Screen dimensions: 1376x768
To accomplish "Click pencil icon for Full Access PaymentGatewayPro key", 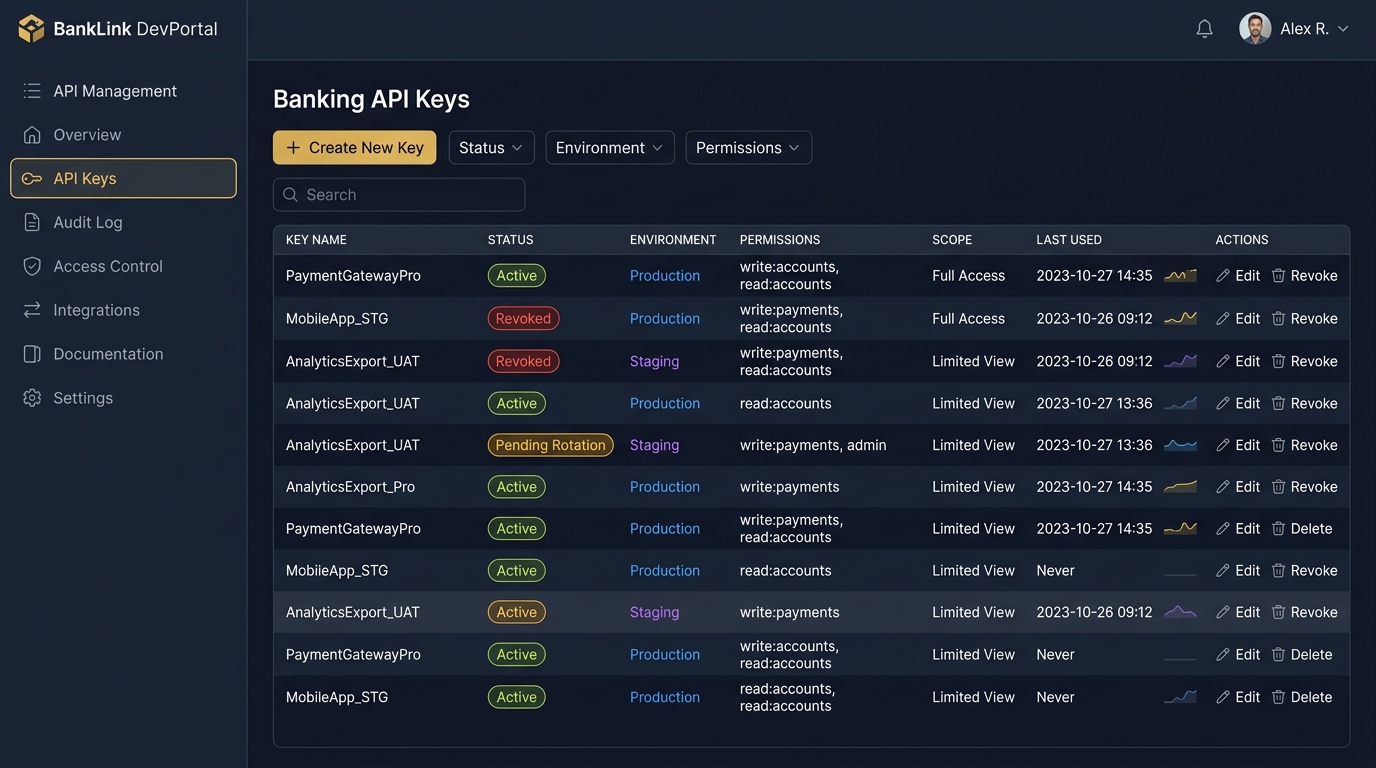I will pos(1223,276).
